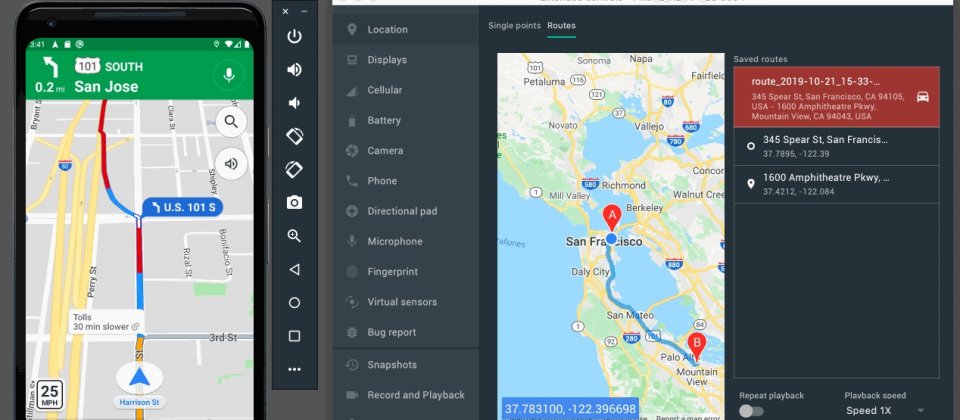This screenshot has height=420, width=960.
Task: Tap the sound speaker button in Maps
Action: tap(231, 163)
